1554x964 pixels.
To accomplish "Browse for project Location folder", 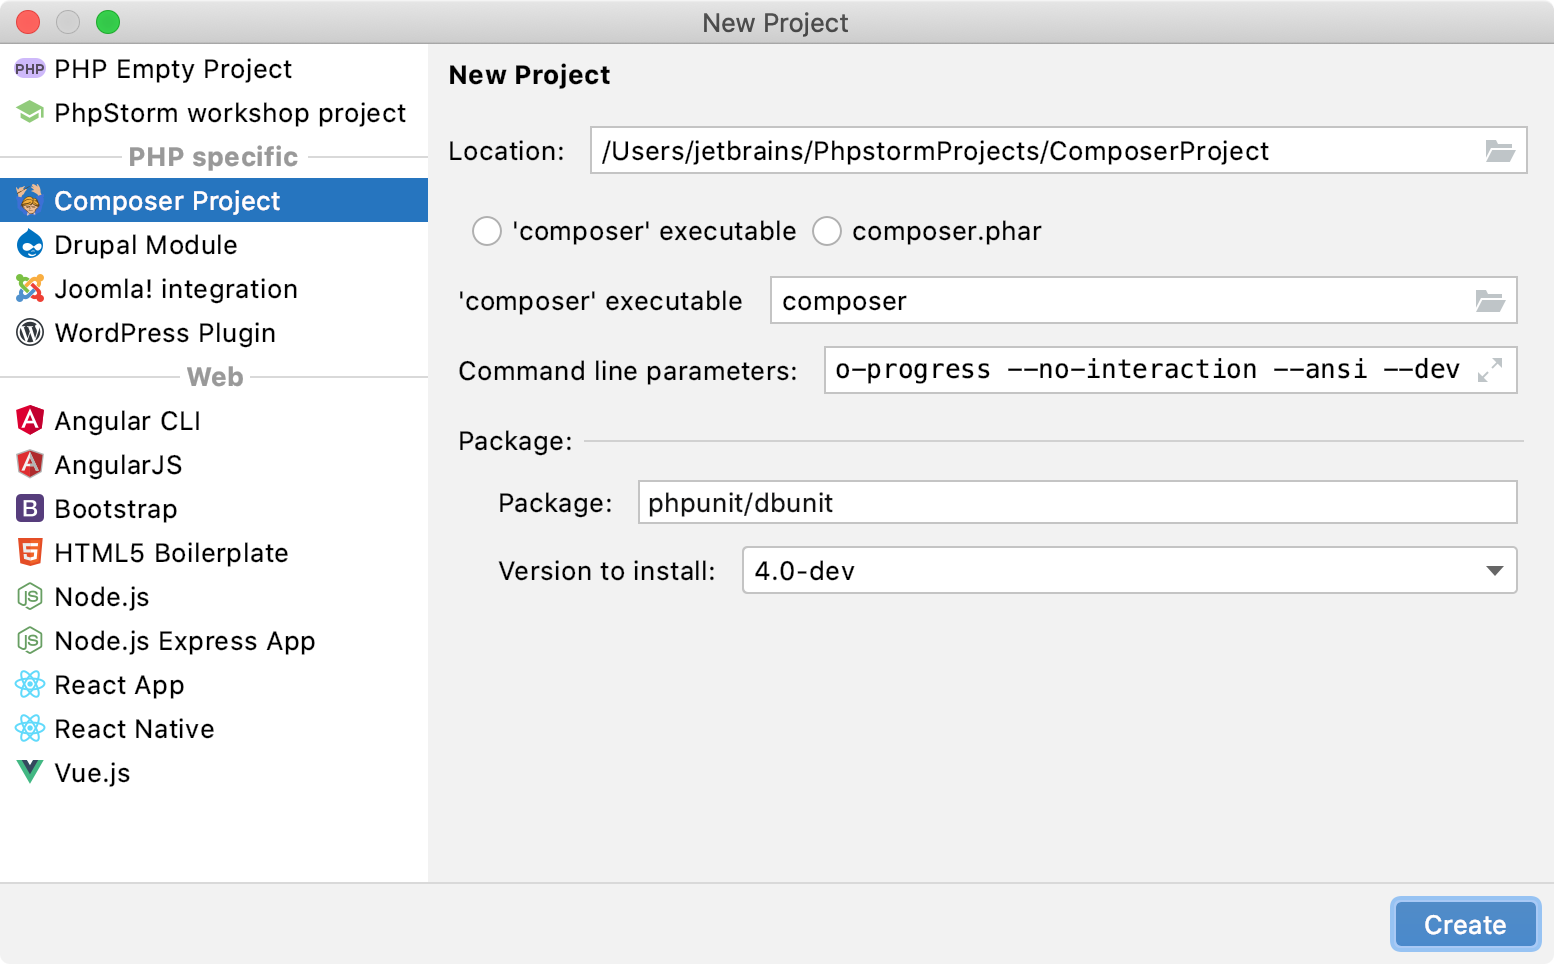I will tap(1500, 151).
